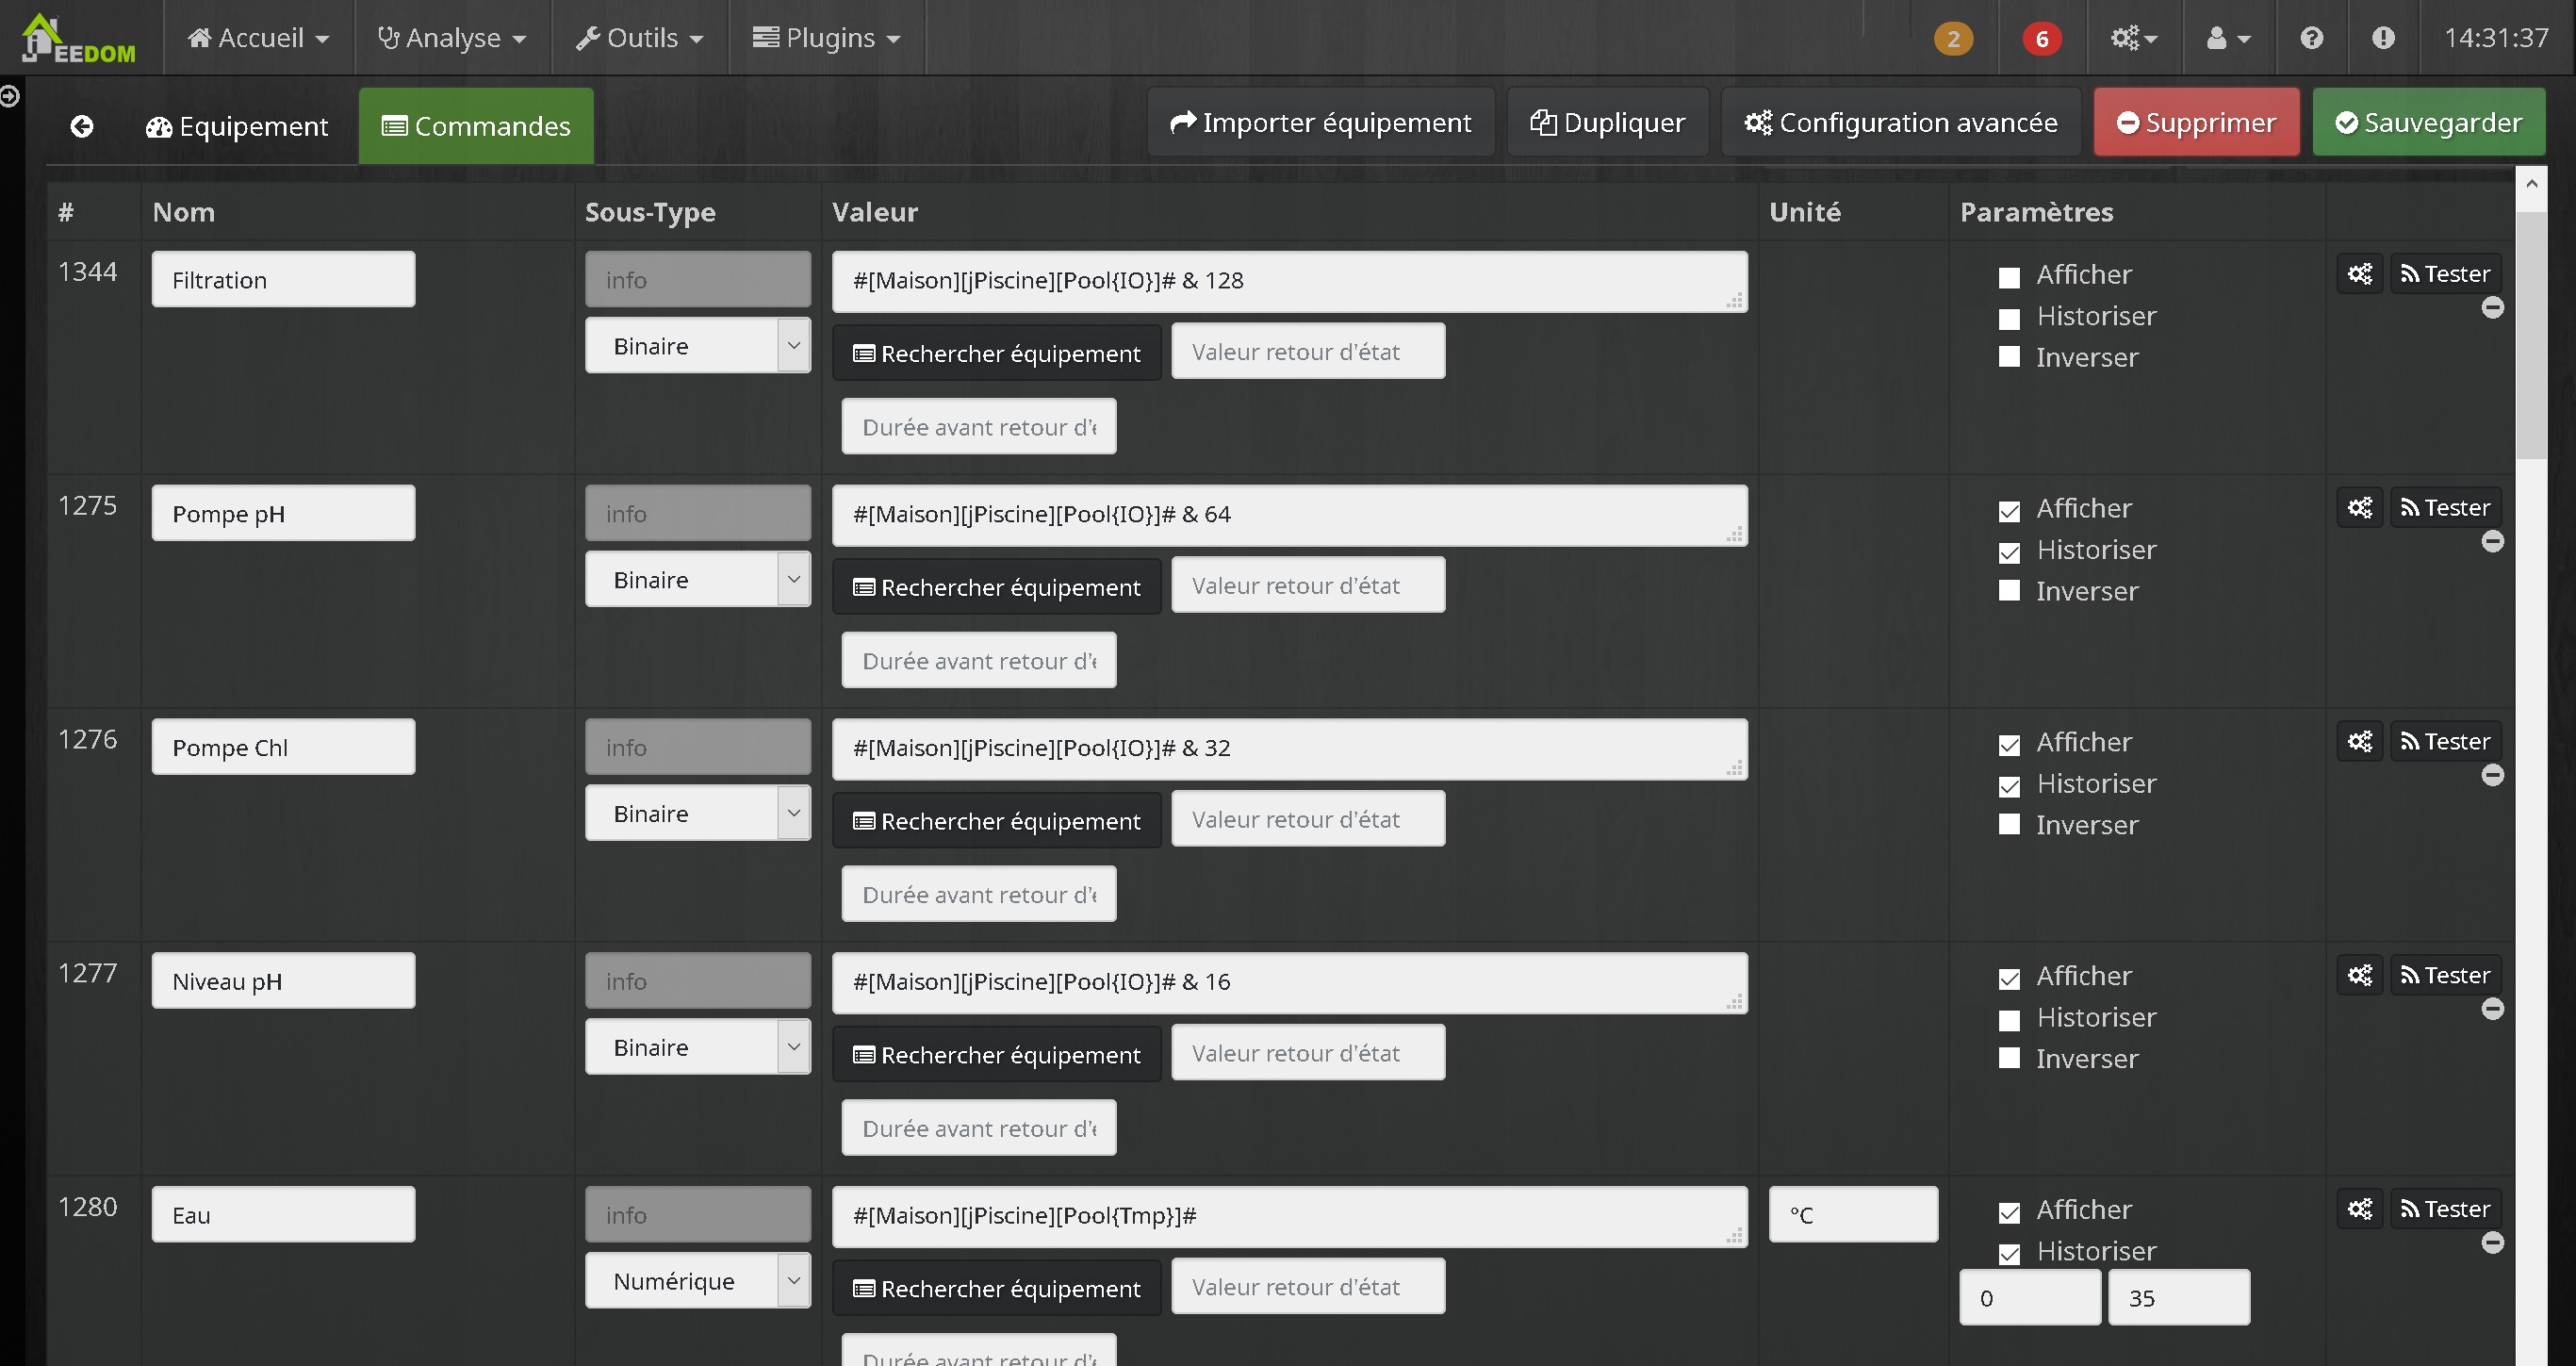Click Rechercher équipement for Eau
The width and height of the screenshot is (2576, 1366).
tap(996, 1288)
